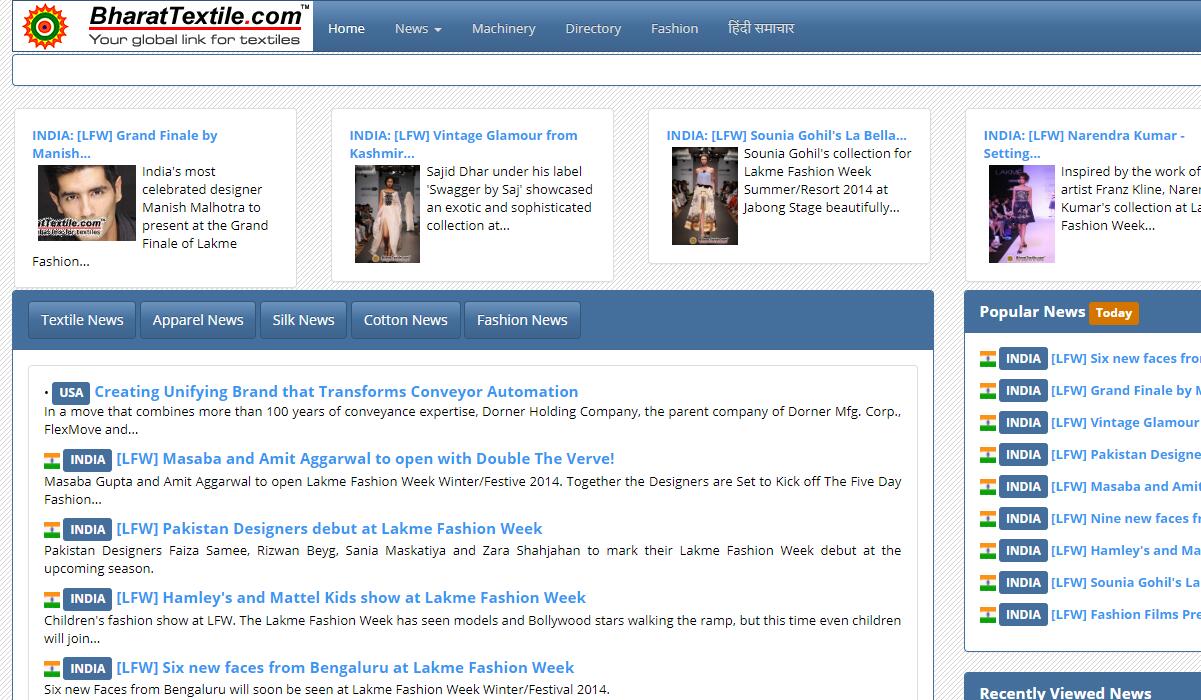The width and height of the screenshot is (1201, 700).
Task: Expand the News dropdown menu
Action: (x=418, y=28)
